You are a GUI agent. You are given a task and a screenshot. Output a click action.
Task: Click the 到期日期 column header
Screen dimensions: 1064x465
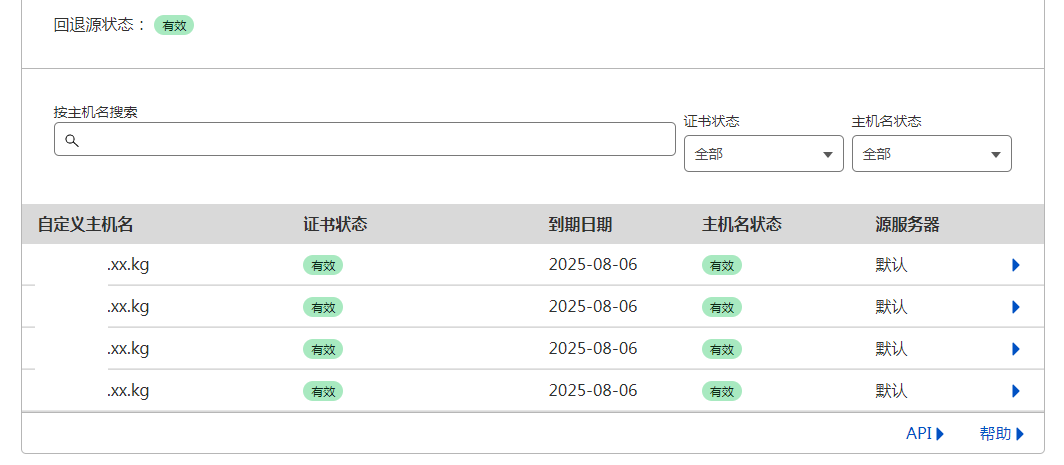(580, 225)
